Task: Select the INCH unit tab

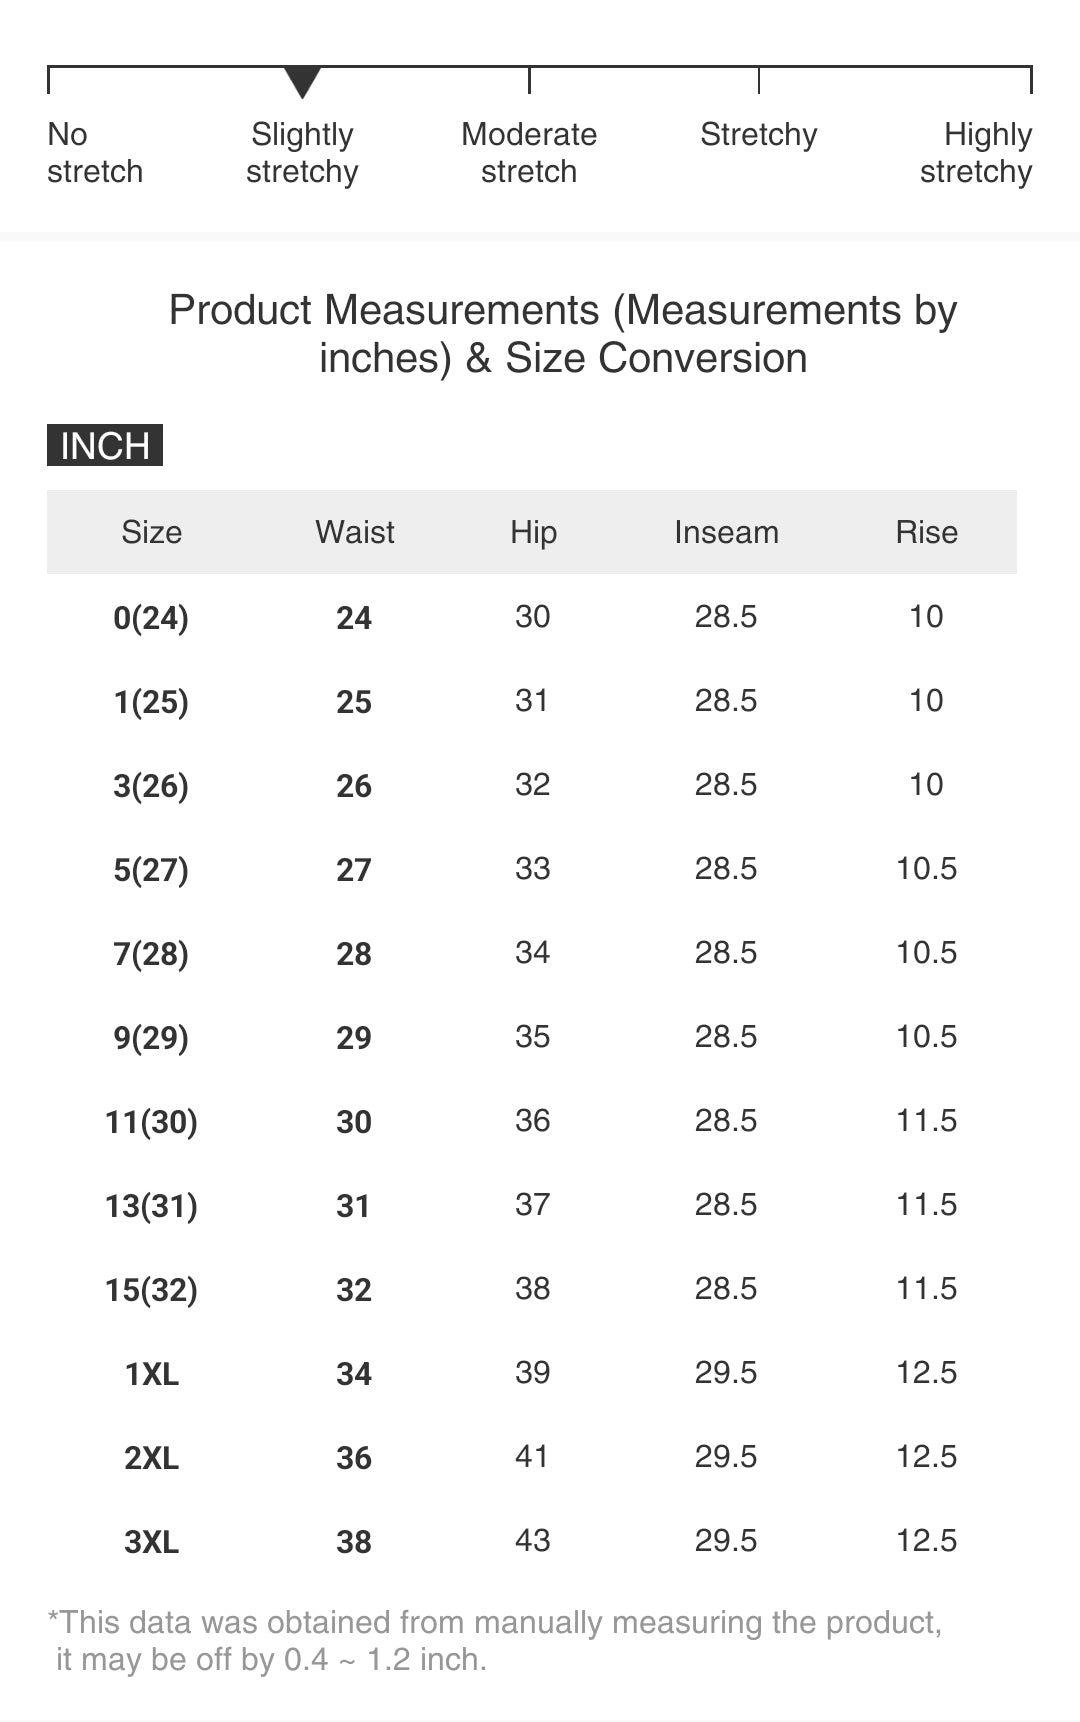Action: point(105,445)
